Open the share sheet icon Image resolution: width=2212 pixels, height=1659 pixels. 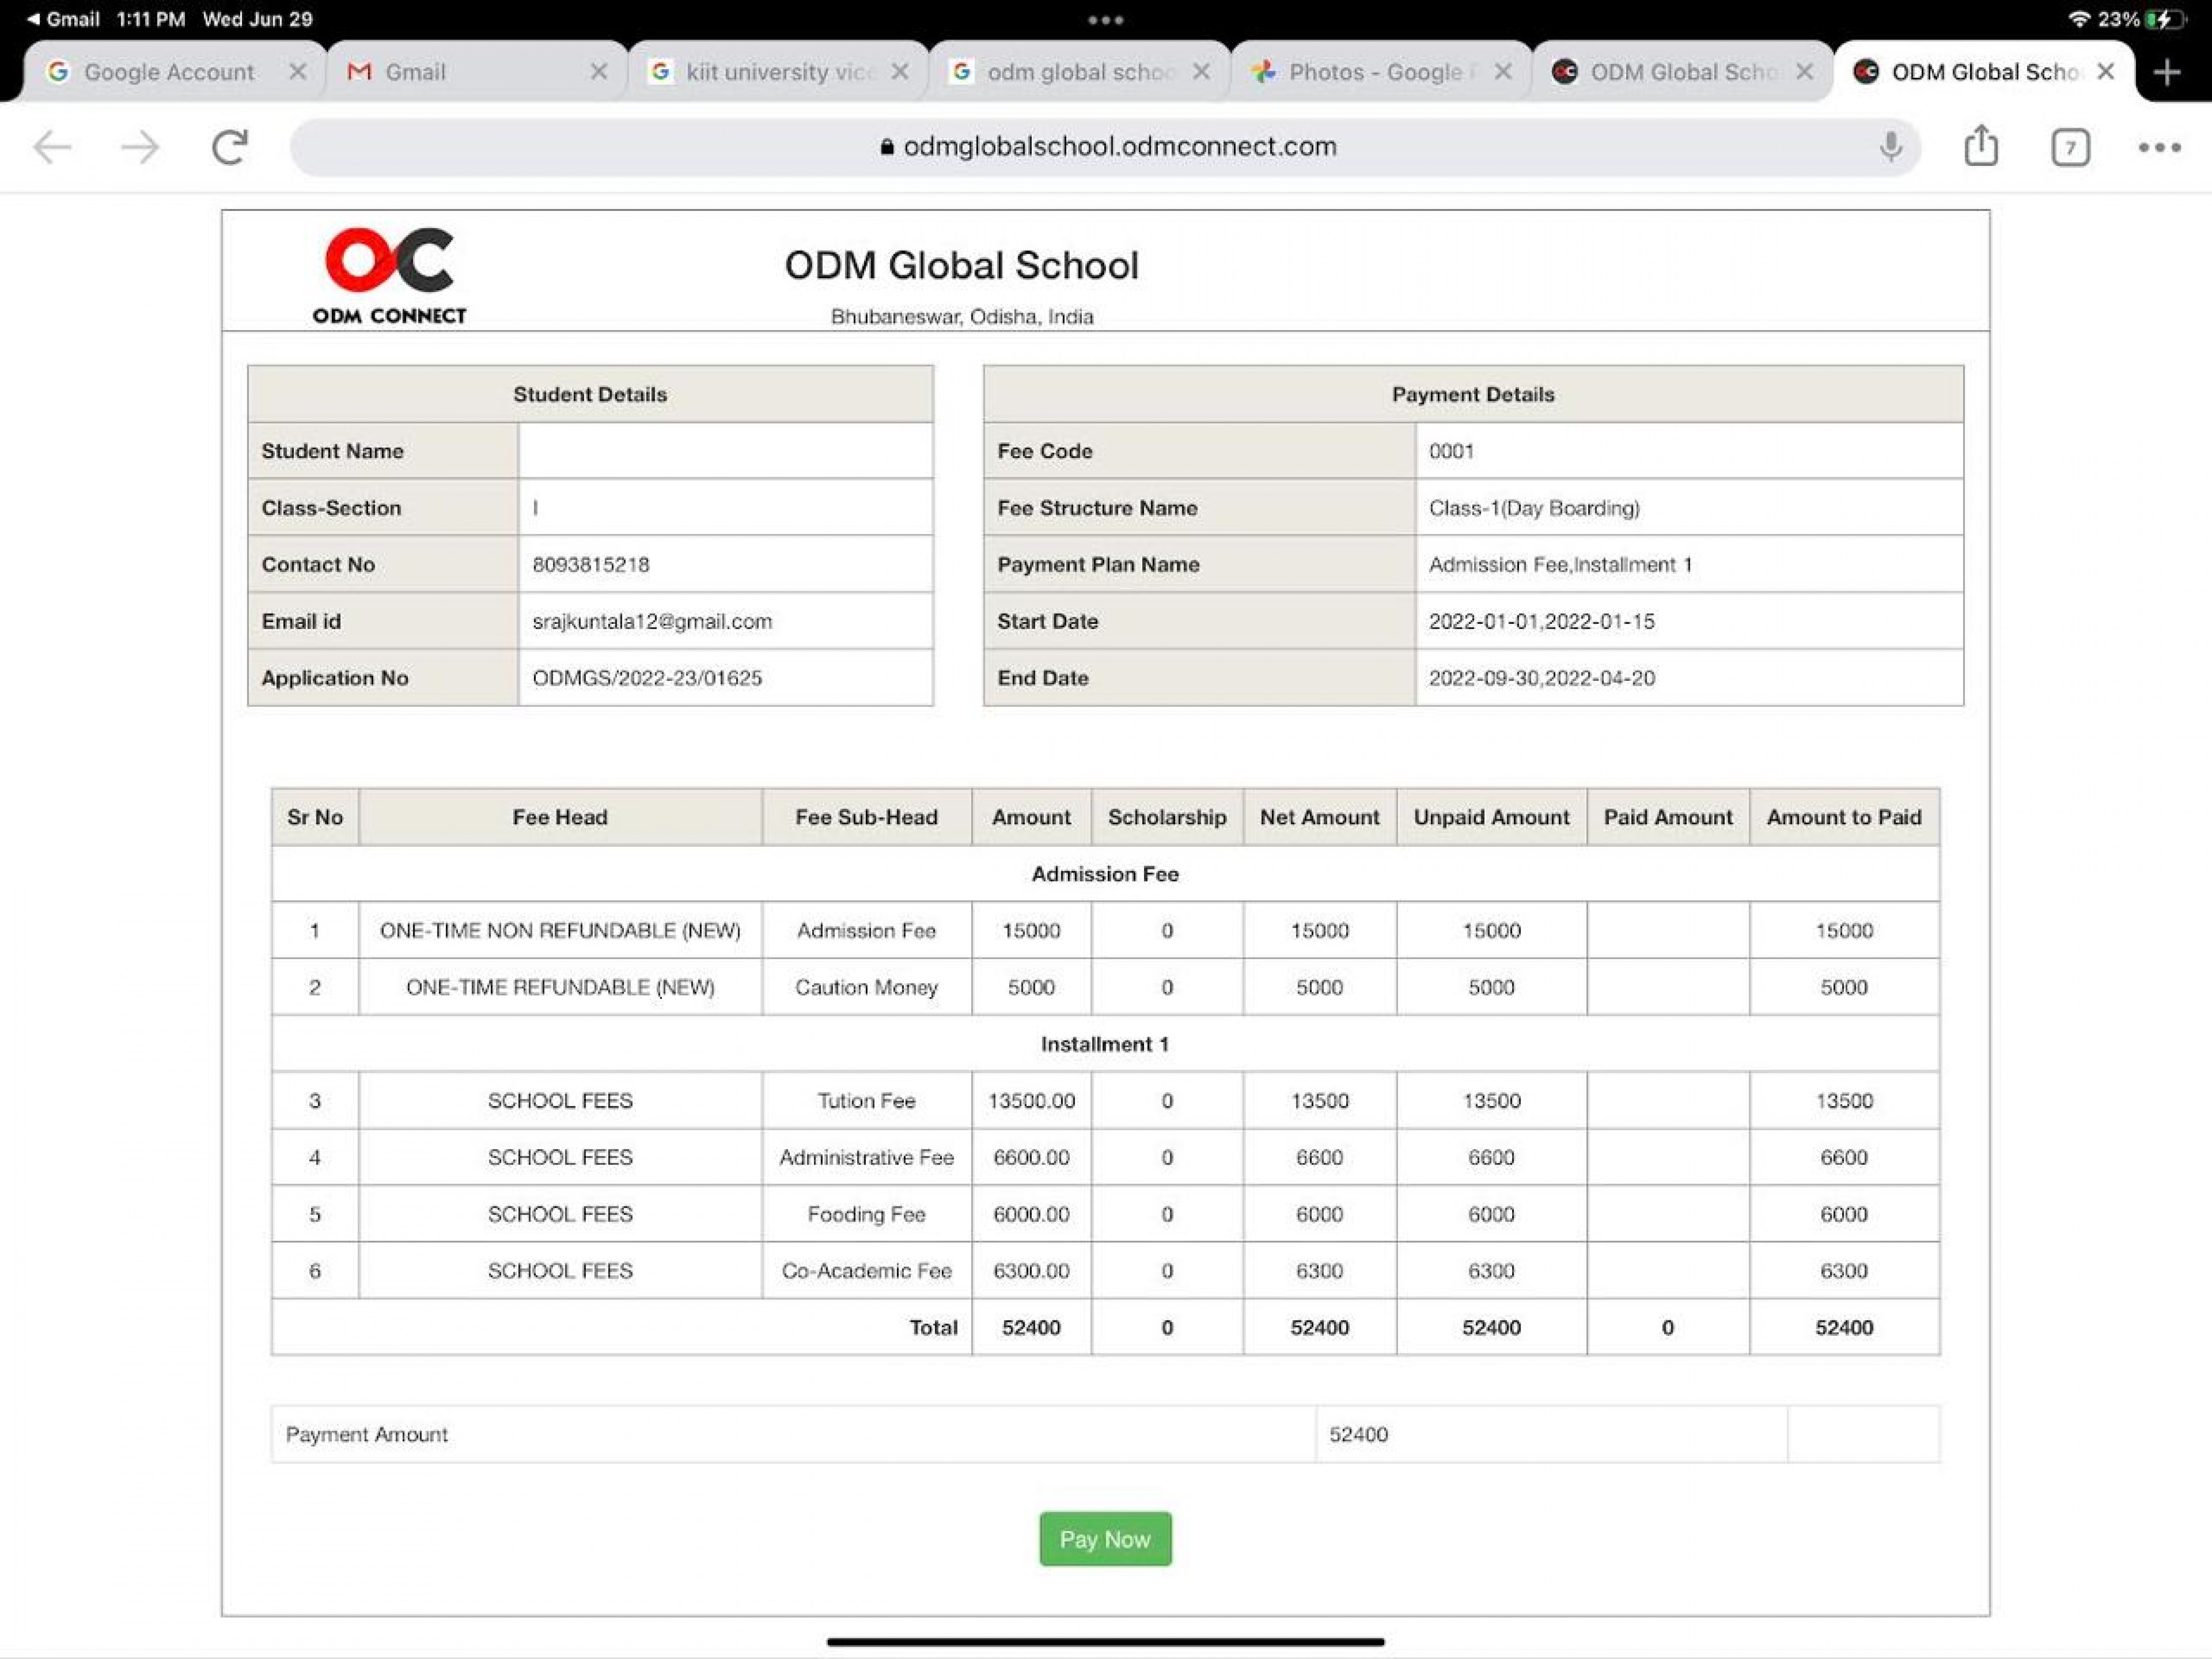1980,147
